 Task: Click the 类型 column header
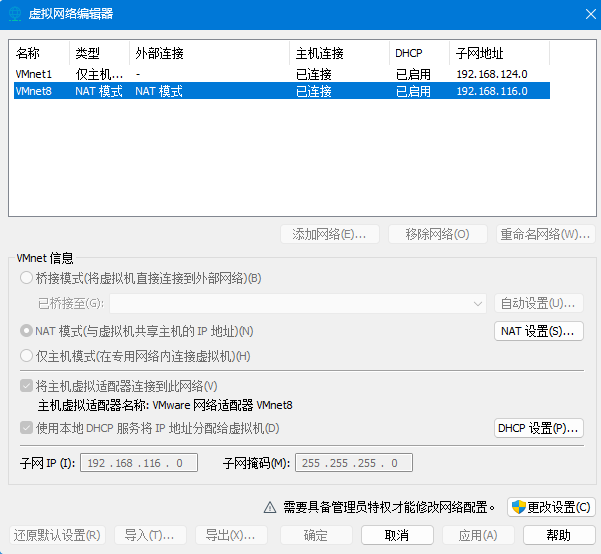tap(100, 53)
